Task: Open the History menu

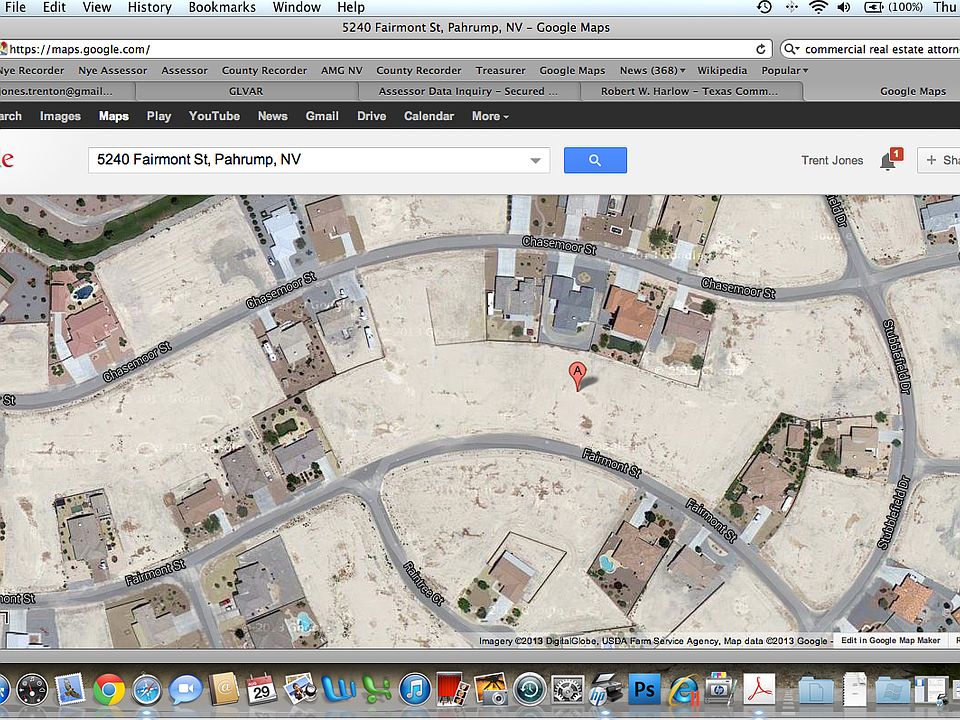Action: [149, 7]
